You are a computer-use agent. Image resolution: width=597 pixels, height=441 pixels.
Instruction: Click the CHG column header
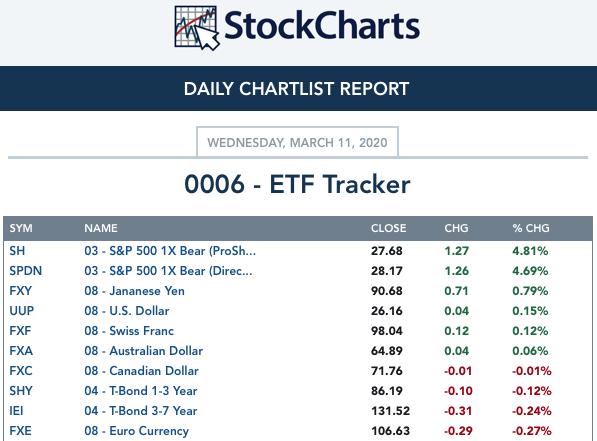pos(456,228)
